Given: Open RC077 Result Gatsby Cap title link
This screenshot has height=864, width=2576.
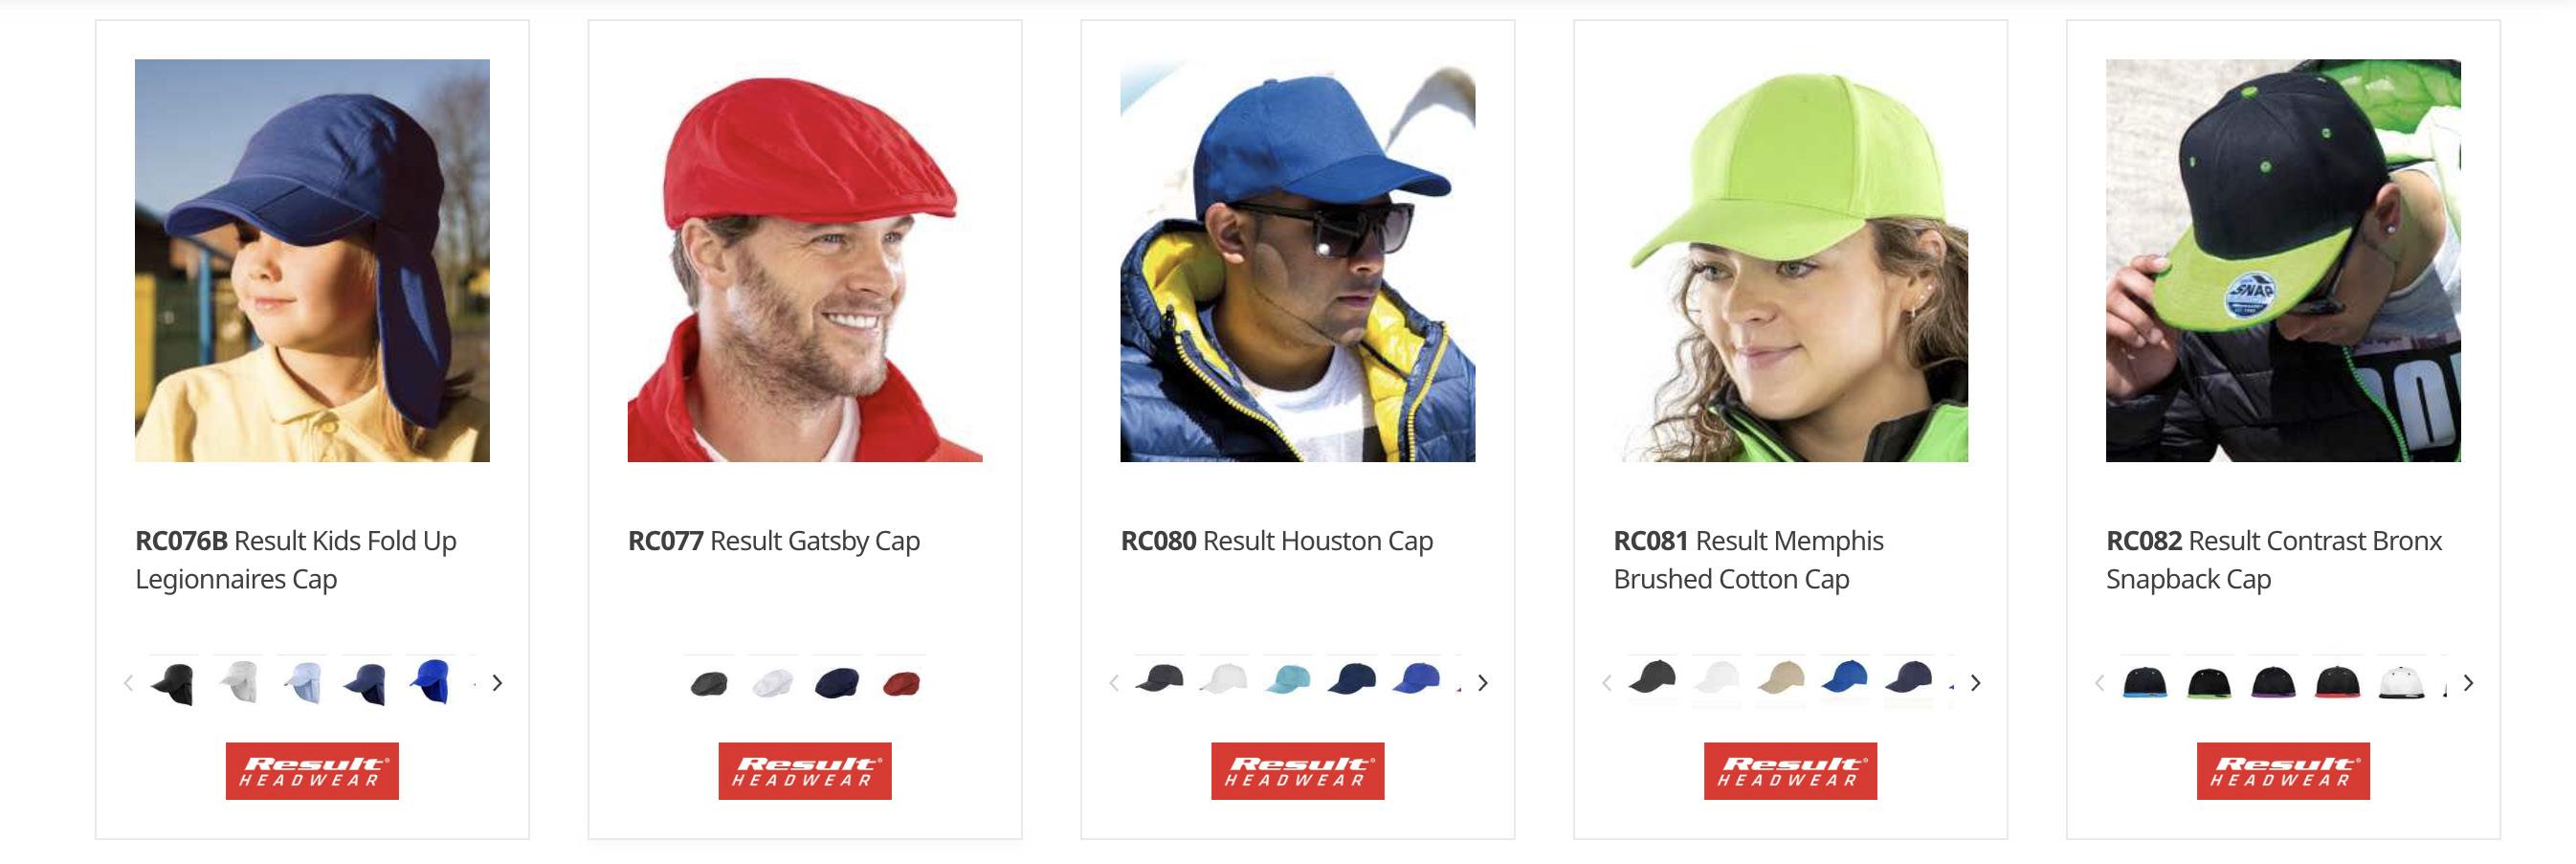Looking at the screenshot, I should pyautogui.click(x=774, y=541).
